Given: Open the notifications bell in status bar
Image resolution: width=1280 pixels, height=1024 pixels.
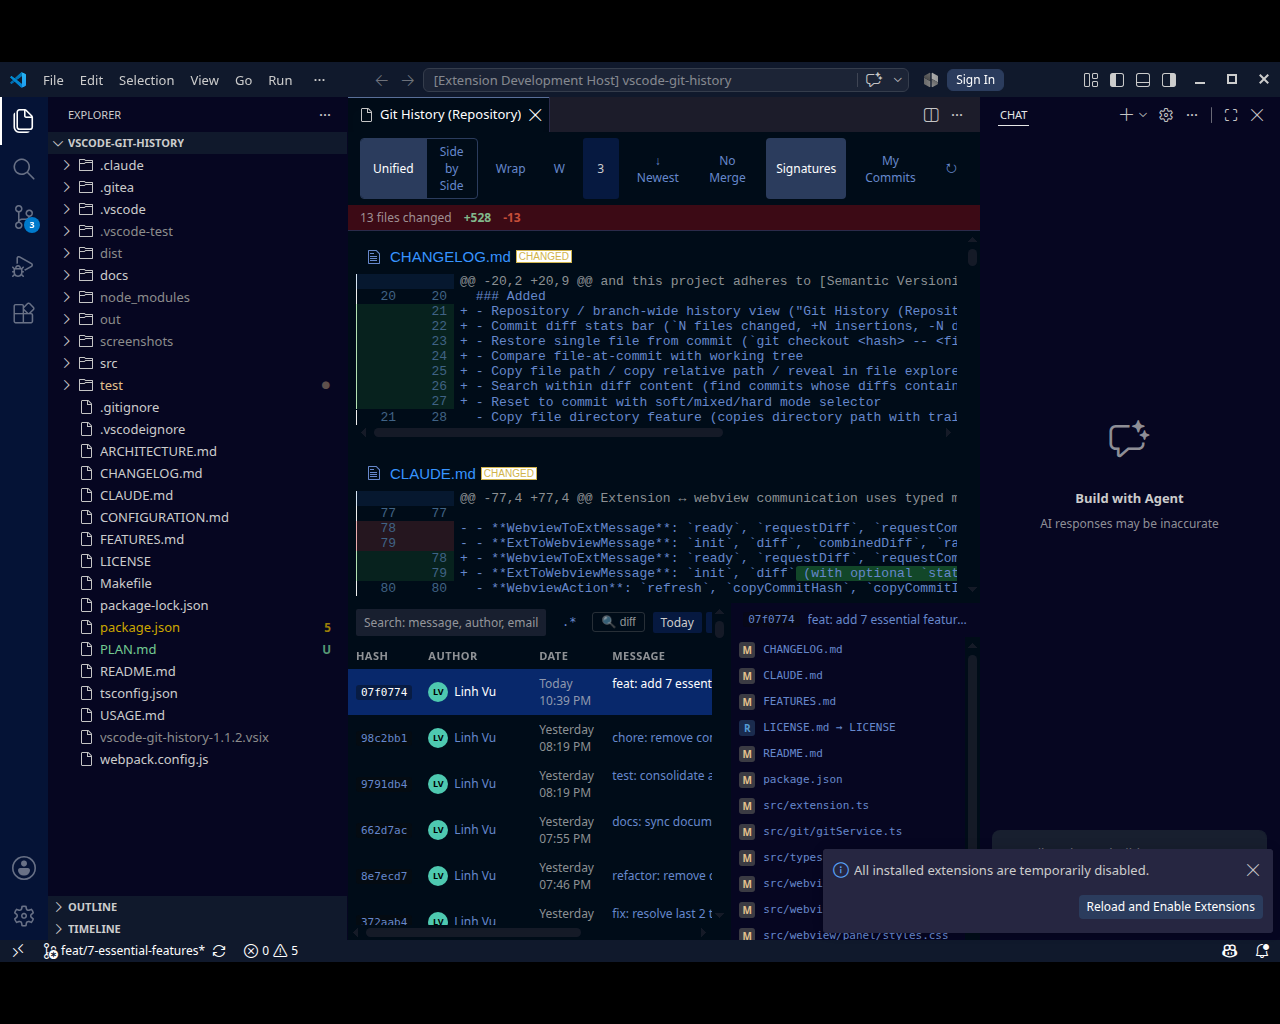Looking at the screenshot, I should pos(1262,951).
